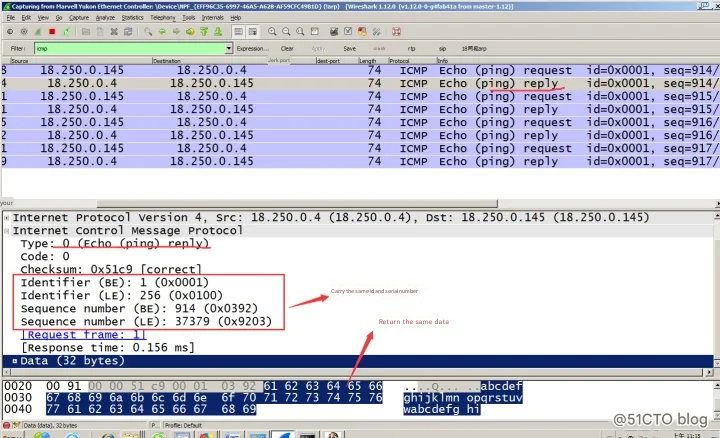Toggle packet list colorize icon

[x=238, y=32]
